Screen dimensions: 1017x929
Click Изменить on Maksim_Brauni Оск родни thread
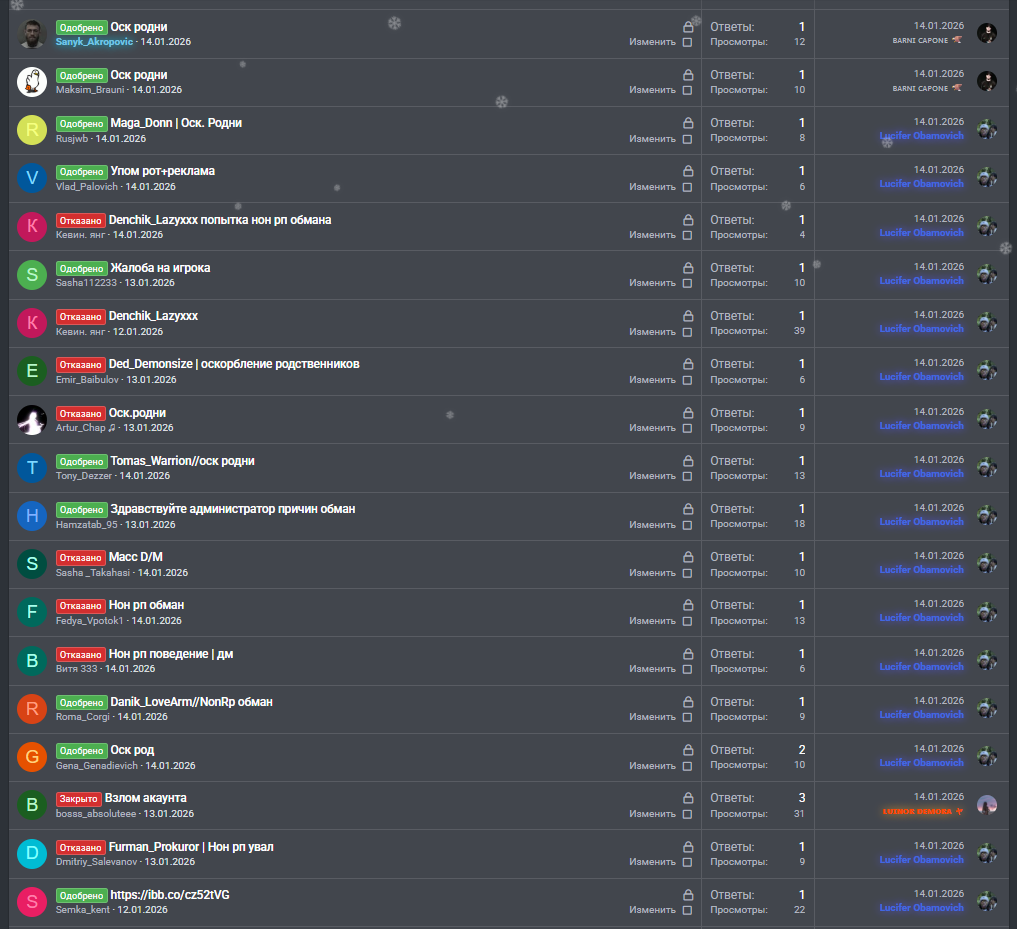click(x=652, y=90)
